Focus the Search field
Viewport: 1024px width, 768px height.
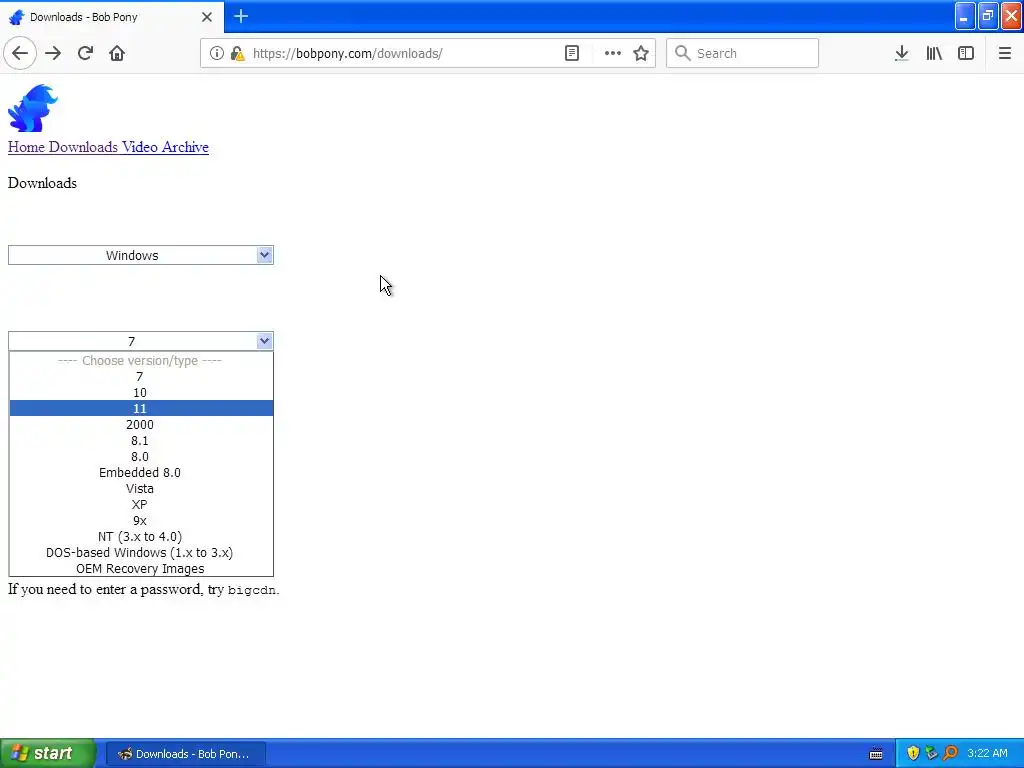[742, 54]
